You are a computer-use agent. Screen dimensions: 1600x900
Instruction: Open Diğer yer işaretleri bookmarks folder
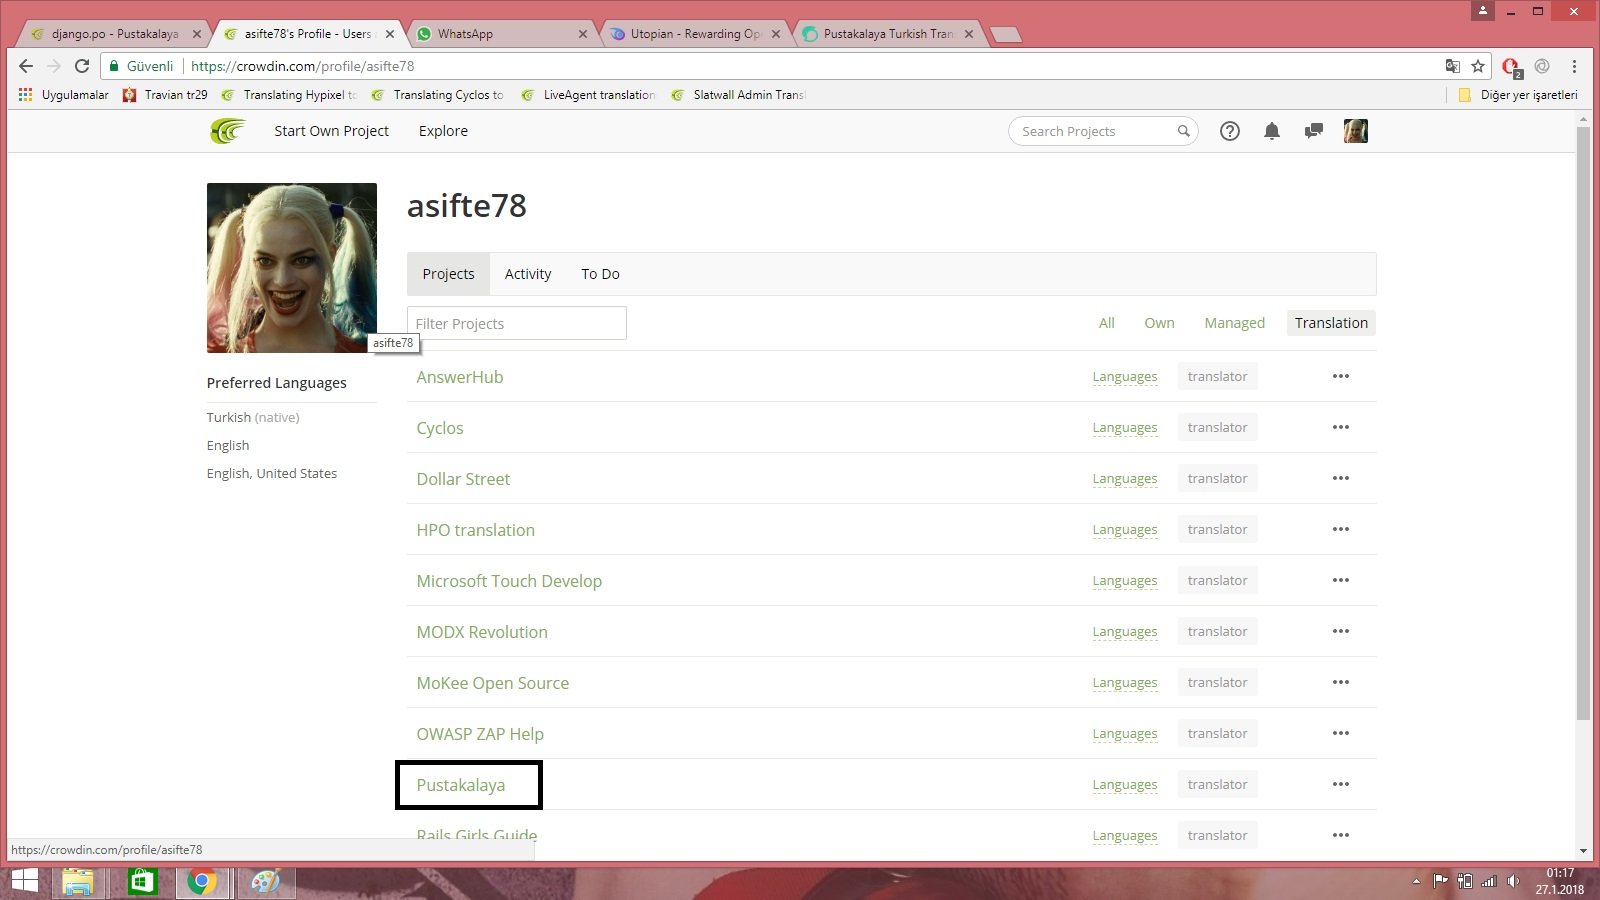(x=1518, y=95)
